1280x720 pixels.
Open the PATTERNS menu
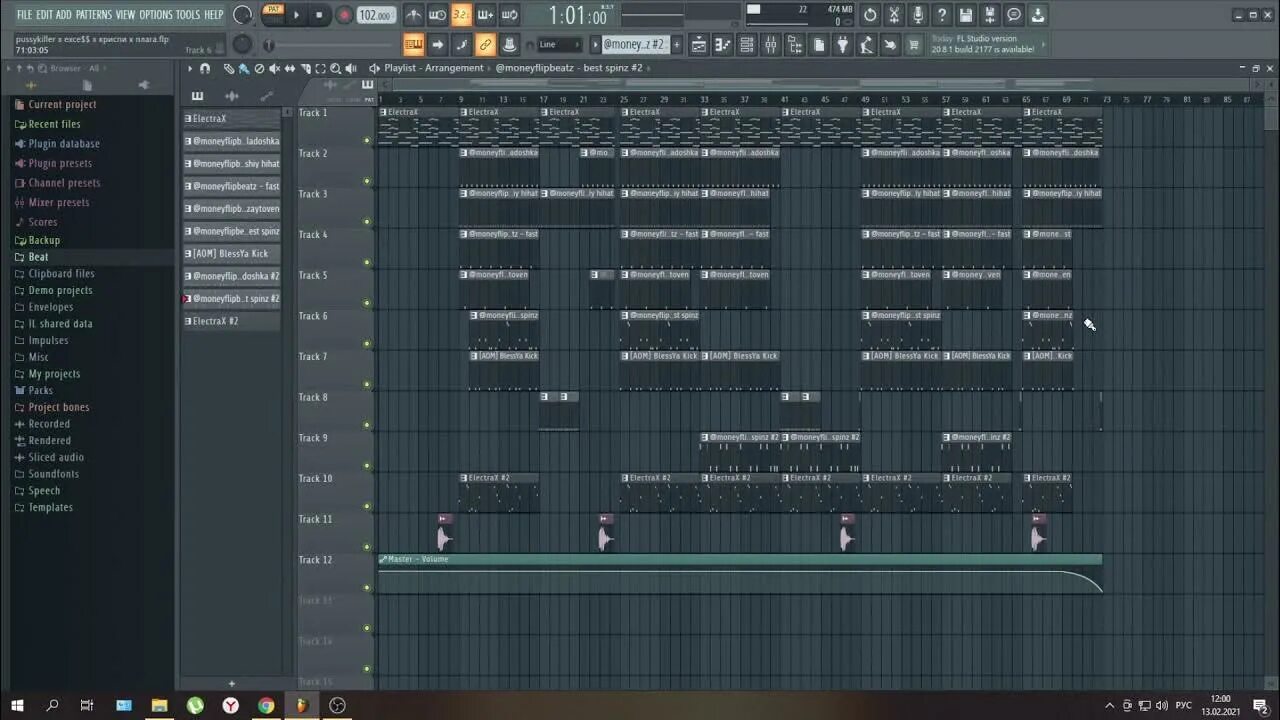(93, 15)
